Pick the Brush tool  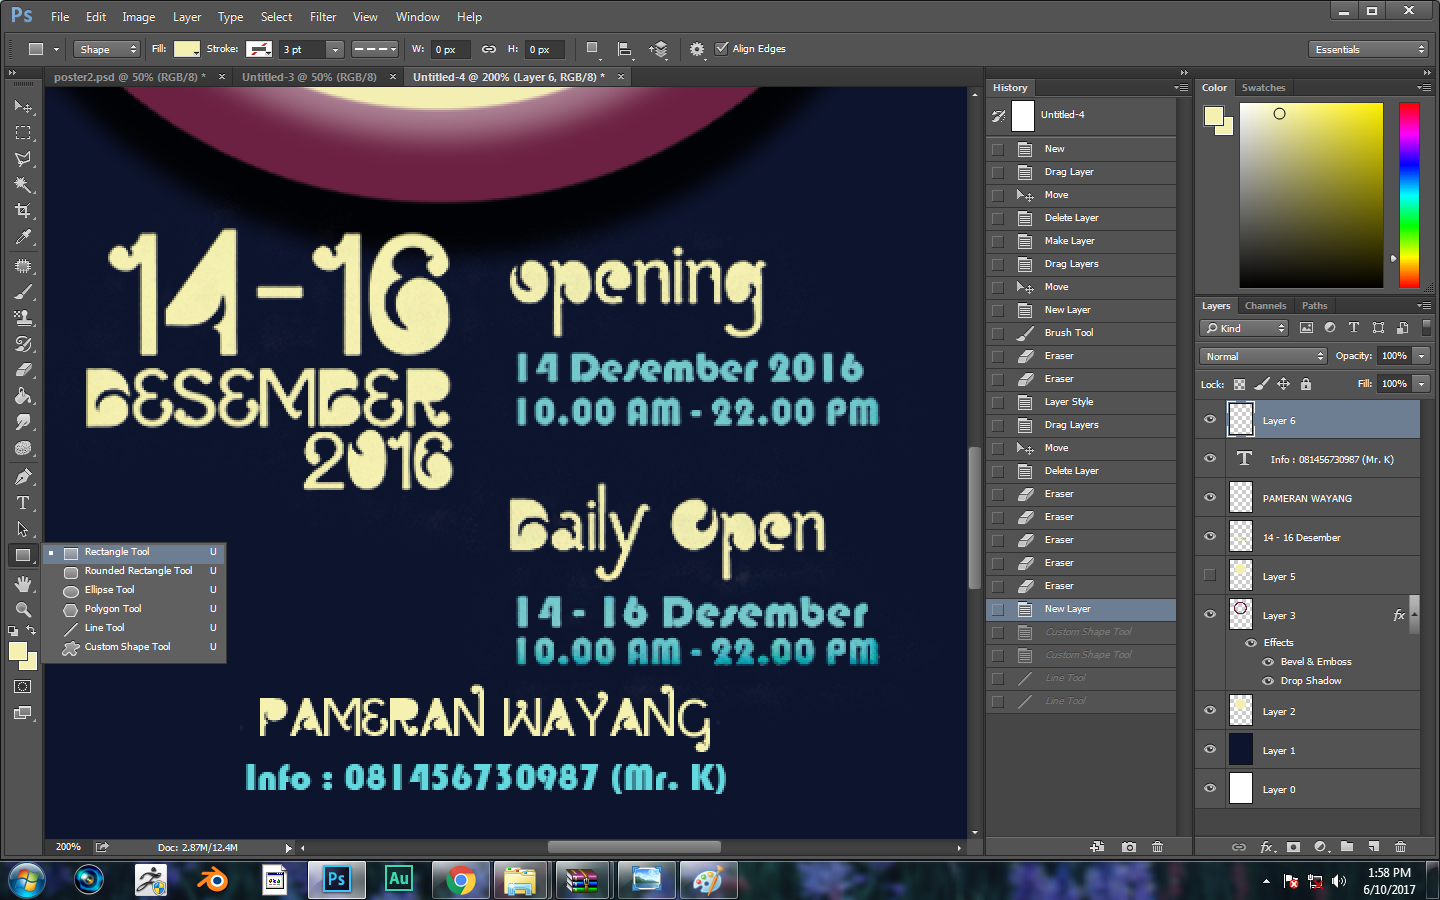[24, 291]
